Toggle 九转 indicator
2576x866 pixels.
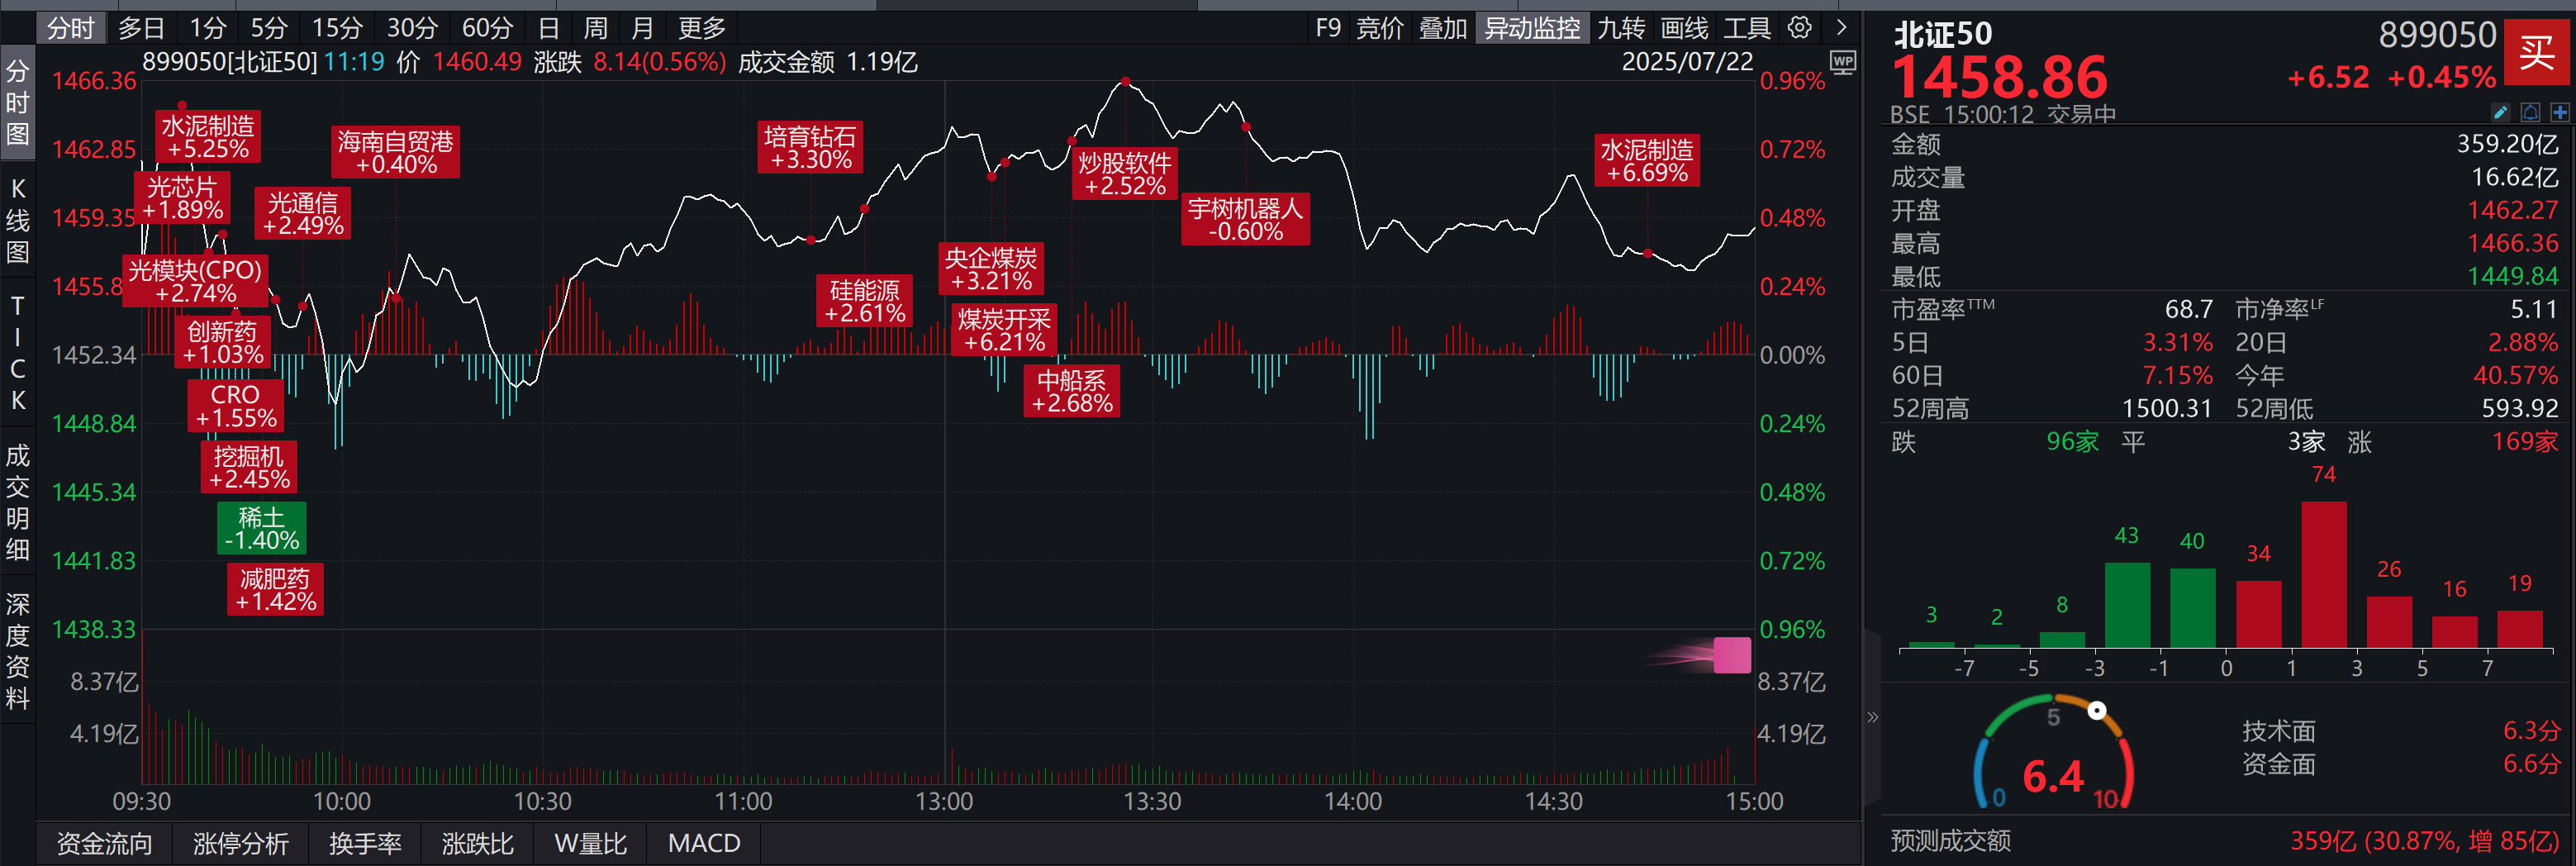point(1621,28)
